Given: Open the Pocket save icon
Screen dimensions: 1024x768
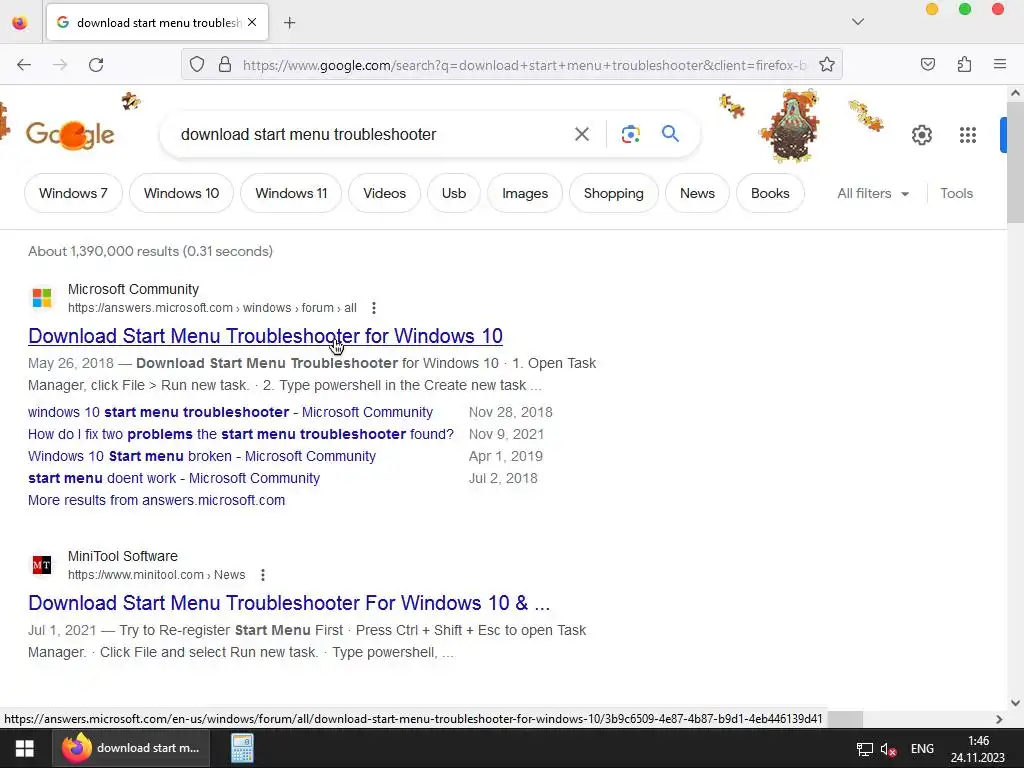Looking at the screenshot, I should 928,65.
